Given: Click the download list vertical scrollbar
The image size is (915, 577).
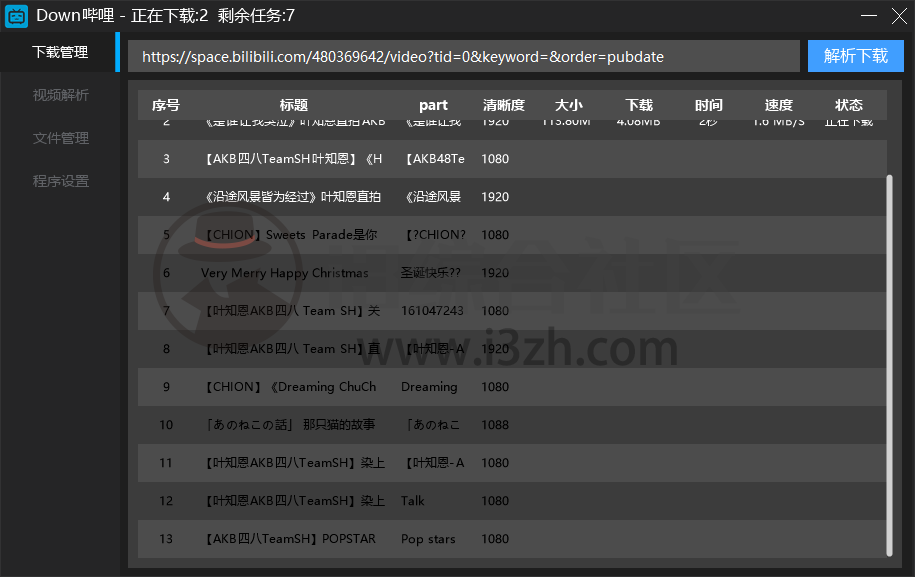Looking at the screenshot, I should click(889, 365).
